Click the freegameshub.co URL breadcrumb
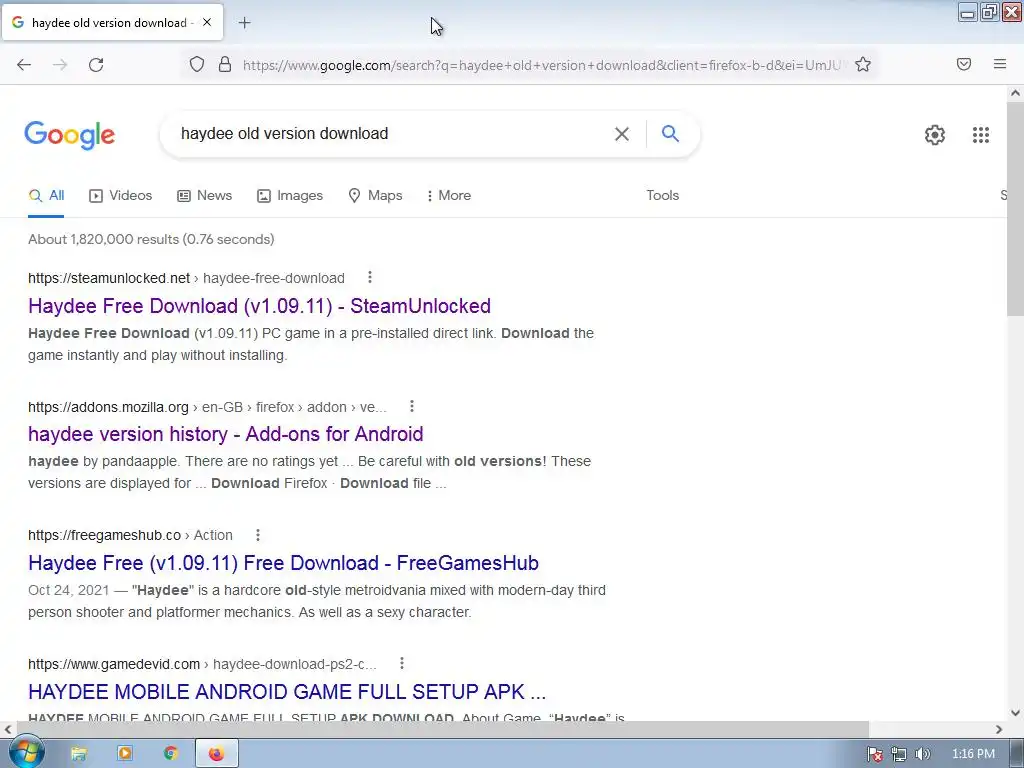This screenshot has width=1024, height=768. 130,536
